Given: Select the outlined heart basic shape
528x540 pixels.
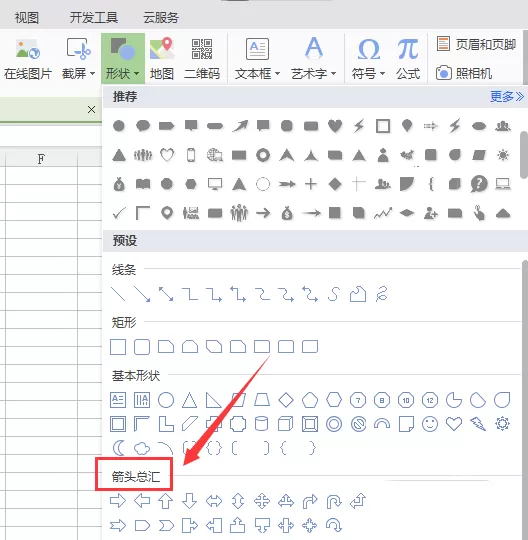Looking at the screenshot, I should tap(454, 424).
